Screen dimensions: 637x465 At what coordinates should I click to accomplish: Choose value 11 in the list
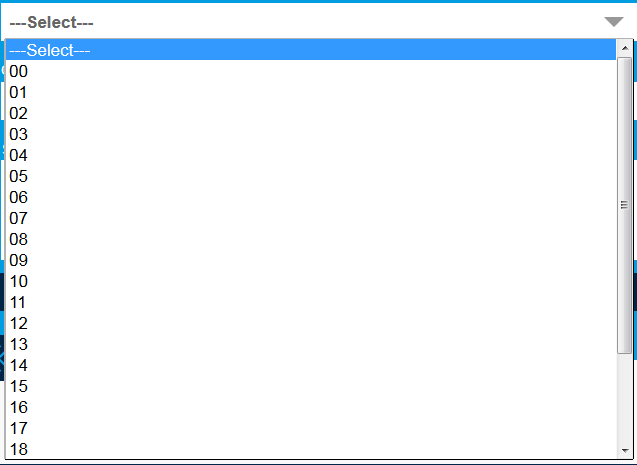point(311,302)
